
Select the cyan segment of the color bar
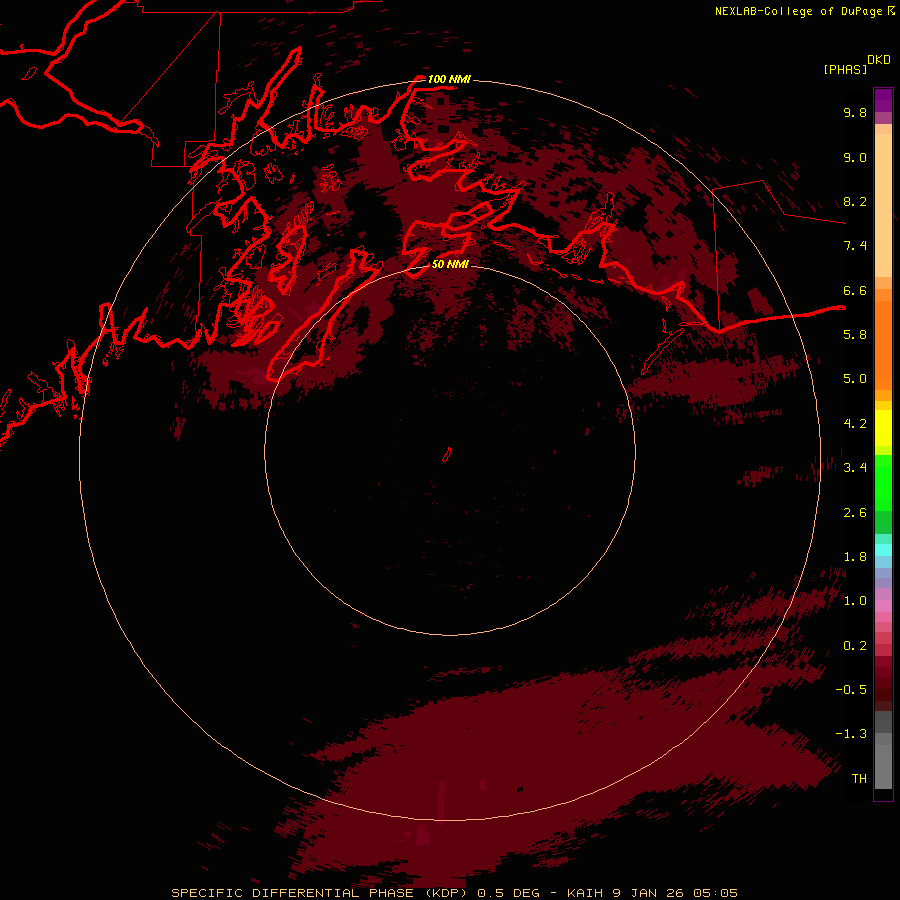click(883, 549)
